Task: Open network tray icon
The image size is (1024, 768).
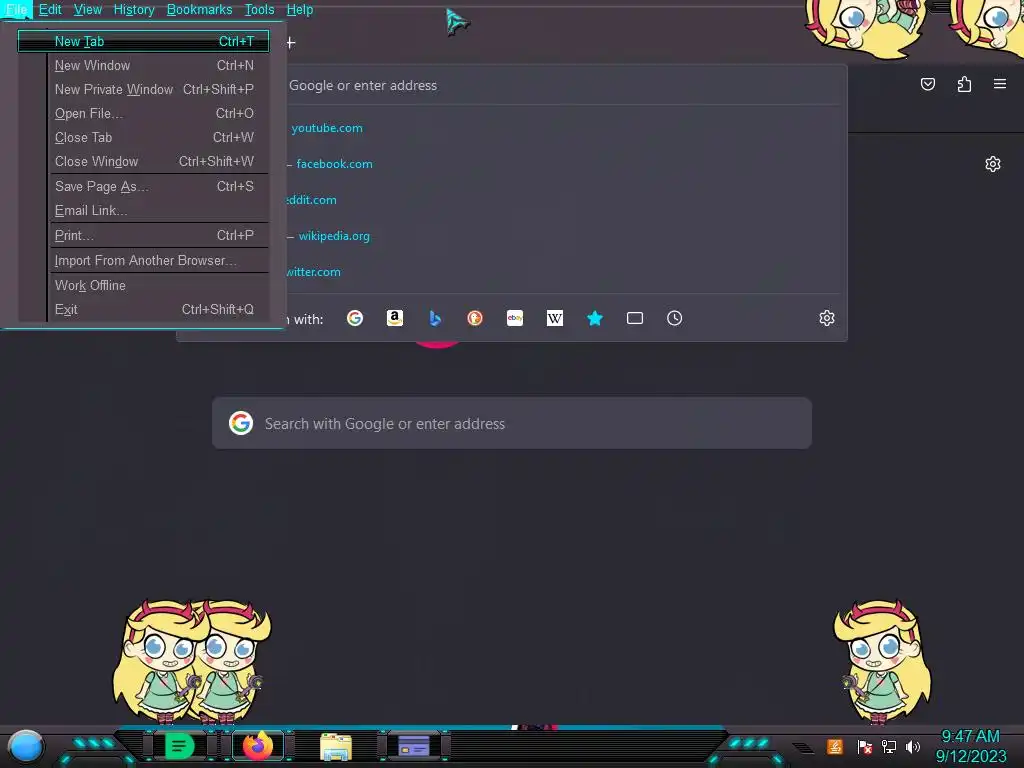Action: 889,746
